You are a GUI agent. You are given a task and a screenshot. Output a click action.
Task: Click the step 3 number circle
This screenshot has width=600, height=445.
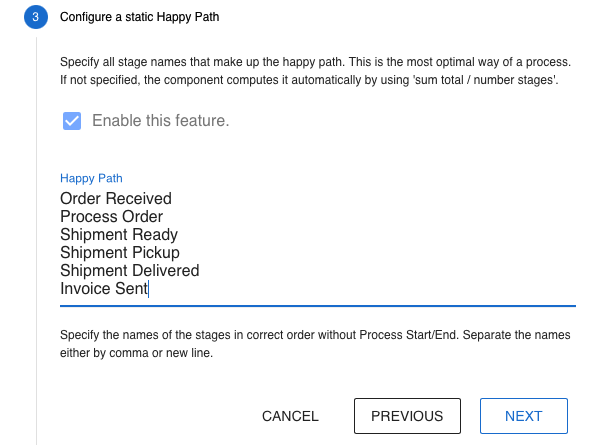(x=36, y=17)
